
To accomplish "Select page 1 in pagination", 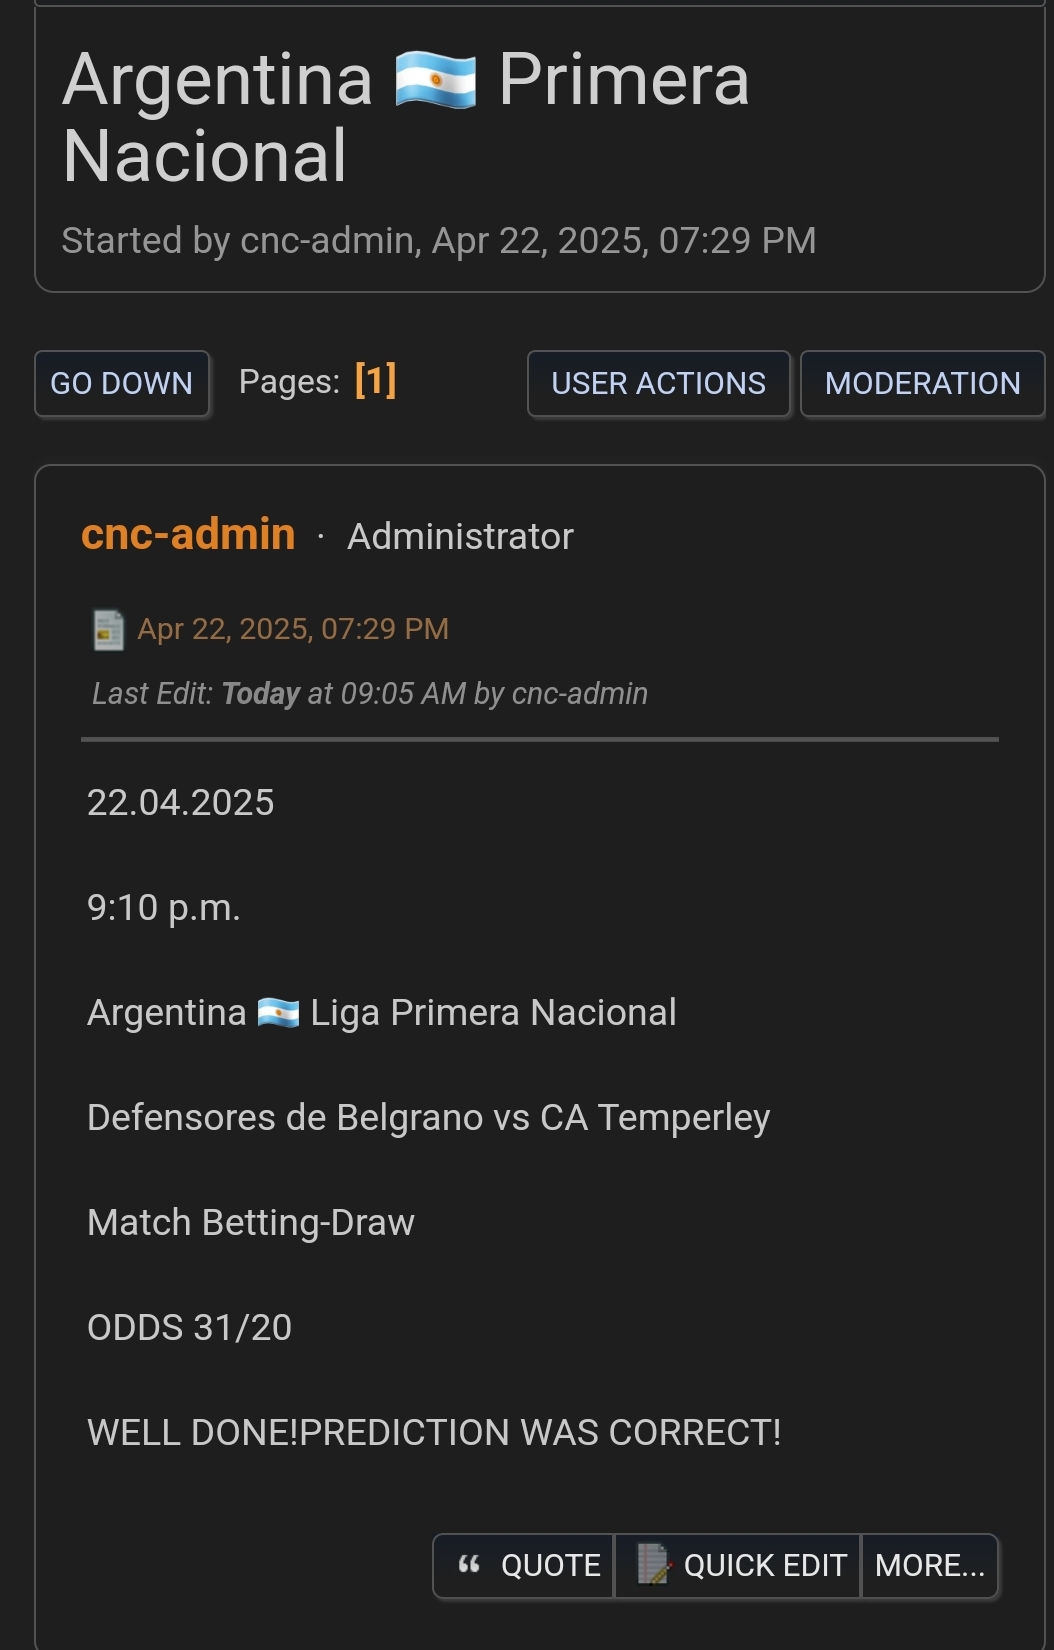I will coord(376,381).
